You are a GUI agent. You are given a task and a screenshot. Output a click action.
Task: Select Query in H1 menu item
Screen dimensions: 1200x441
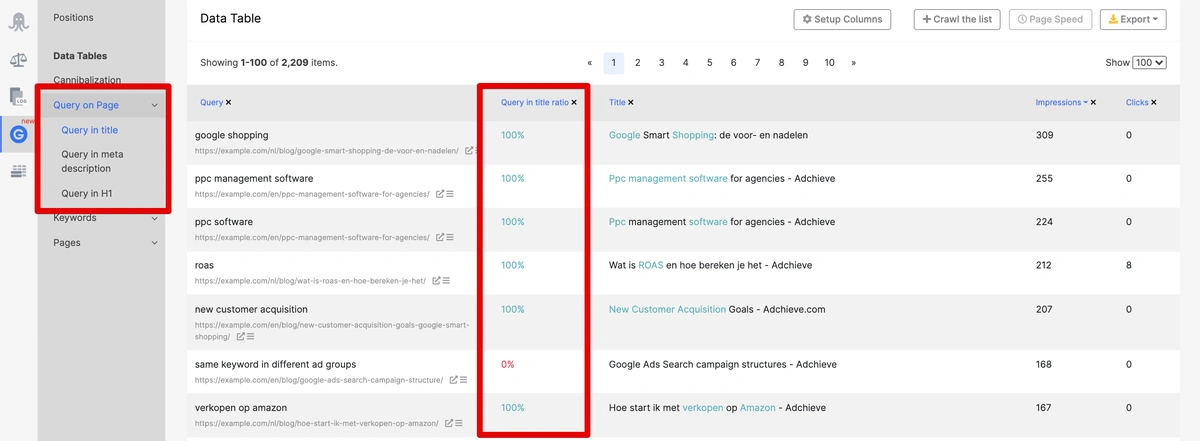pos(88,193)
